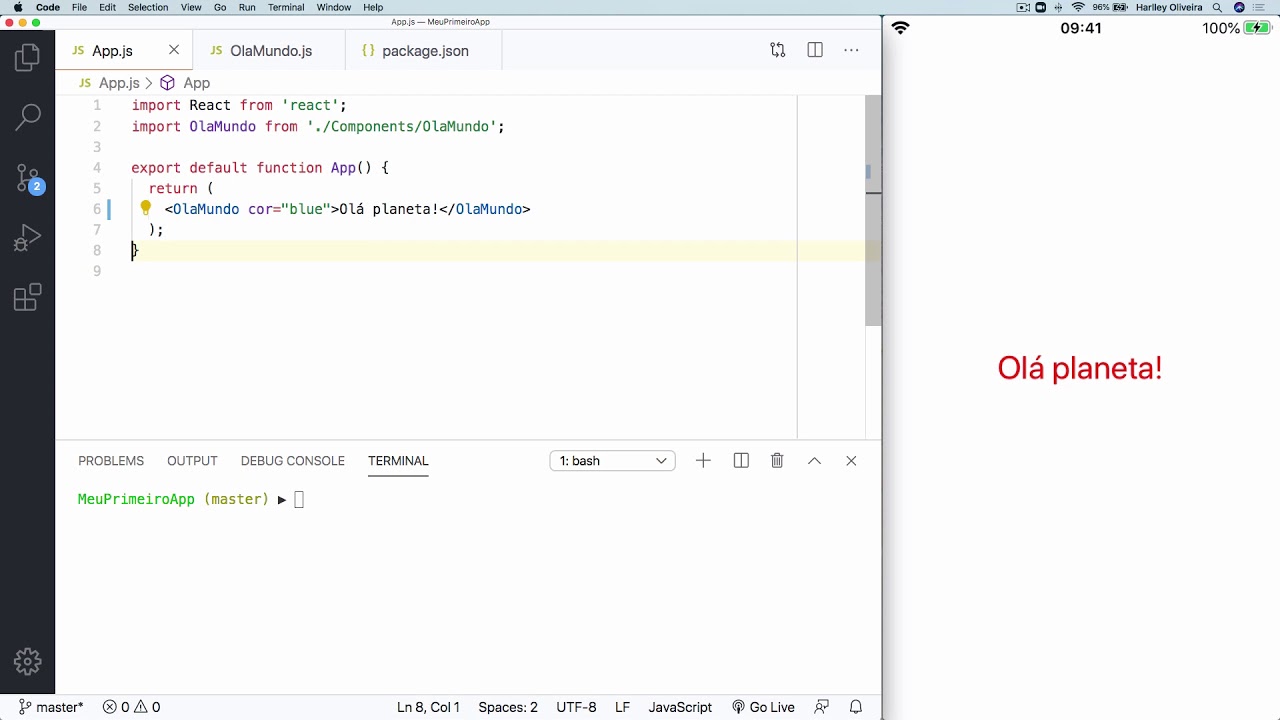
Task: Kill terminal with the trash icon
Action: [777, 461]
